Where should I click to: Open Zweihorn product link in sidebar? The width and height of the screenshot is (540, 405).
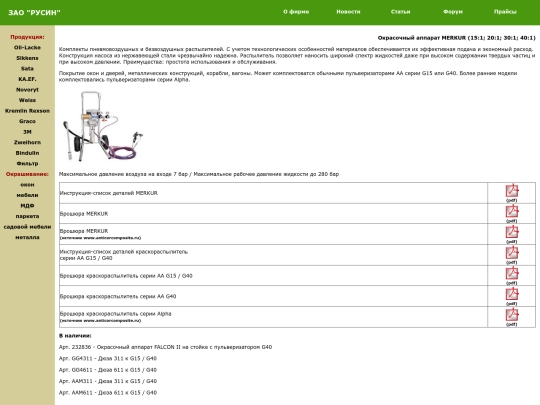(27, 142)
